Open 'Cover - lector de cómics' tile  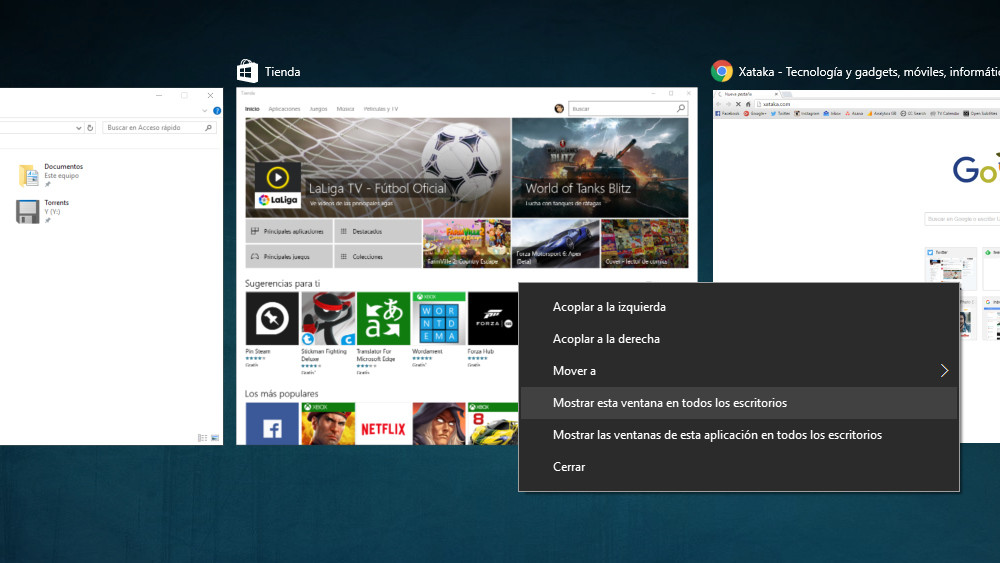tap(645, 244)
